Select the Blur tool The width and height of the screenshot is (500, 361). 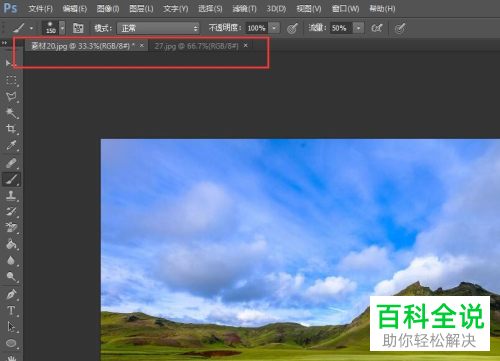pyautogui.click(x=11, y=260)
